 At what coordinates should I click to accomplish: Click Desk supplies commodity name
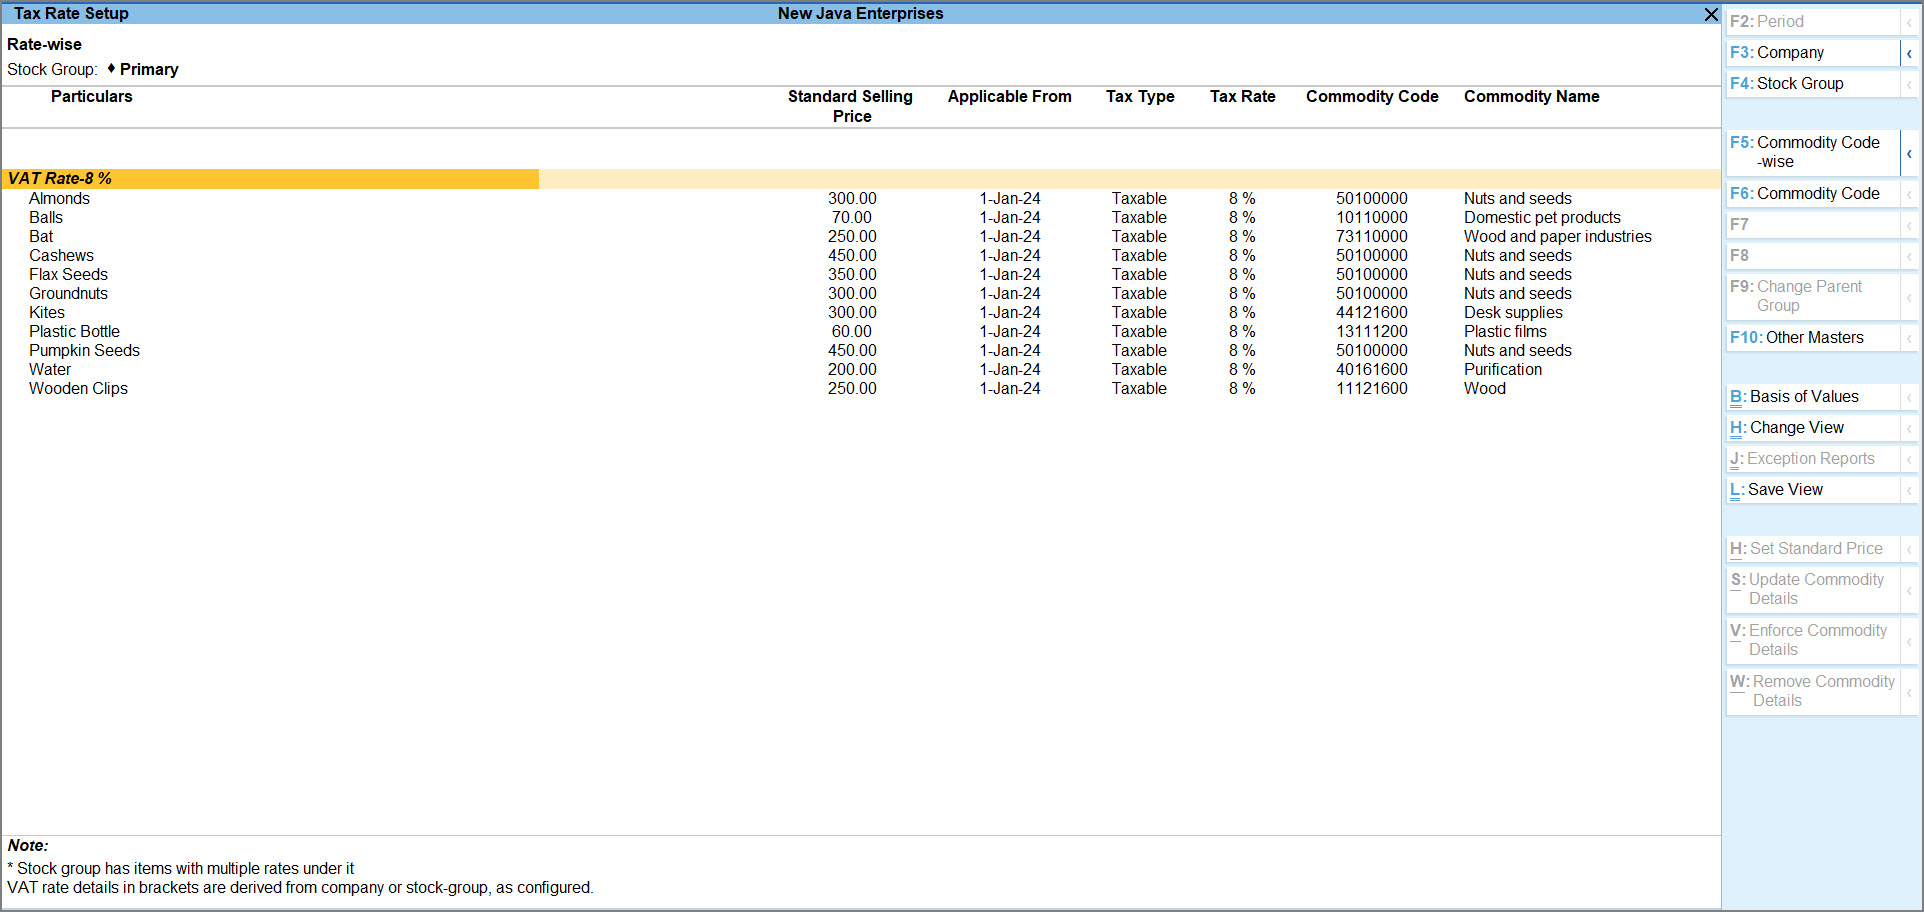point(1513,312)
